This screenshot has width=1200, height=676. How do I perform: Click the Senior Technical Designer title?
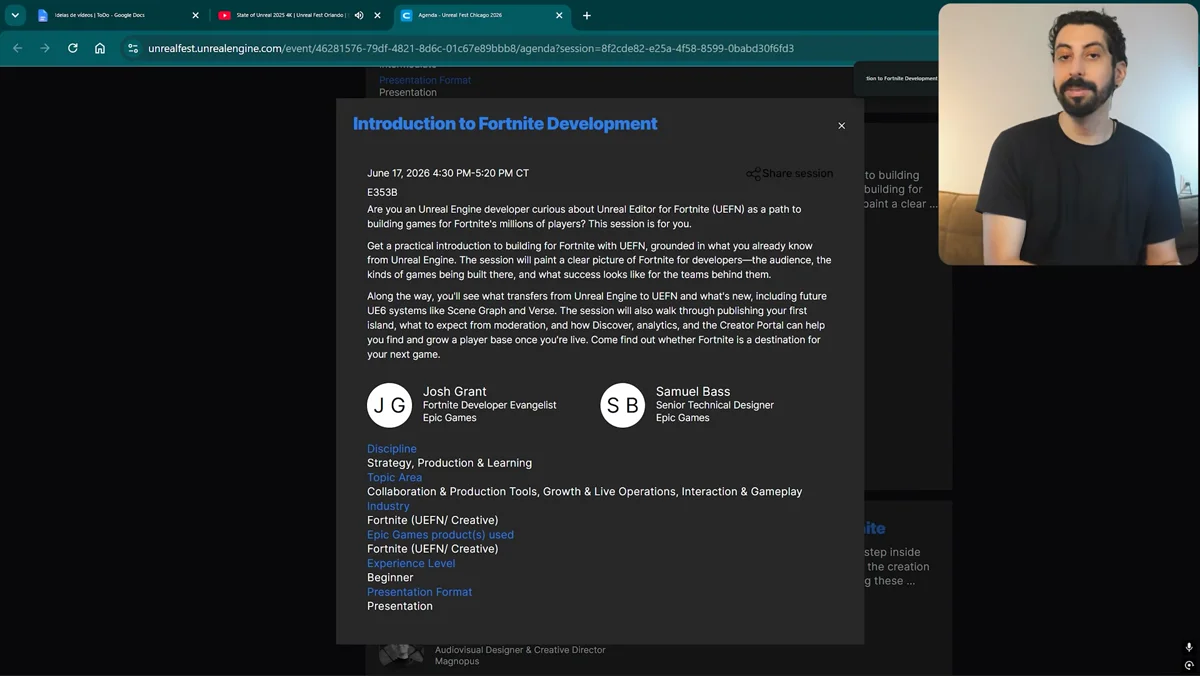coord(715,405)
